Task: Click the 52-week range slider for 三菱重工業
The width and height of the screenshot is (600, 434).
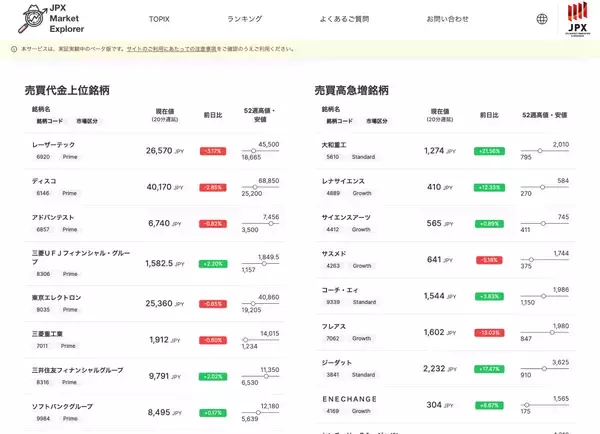Action: [x=260, y=340]
